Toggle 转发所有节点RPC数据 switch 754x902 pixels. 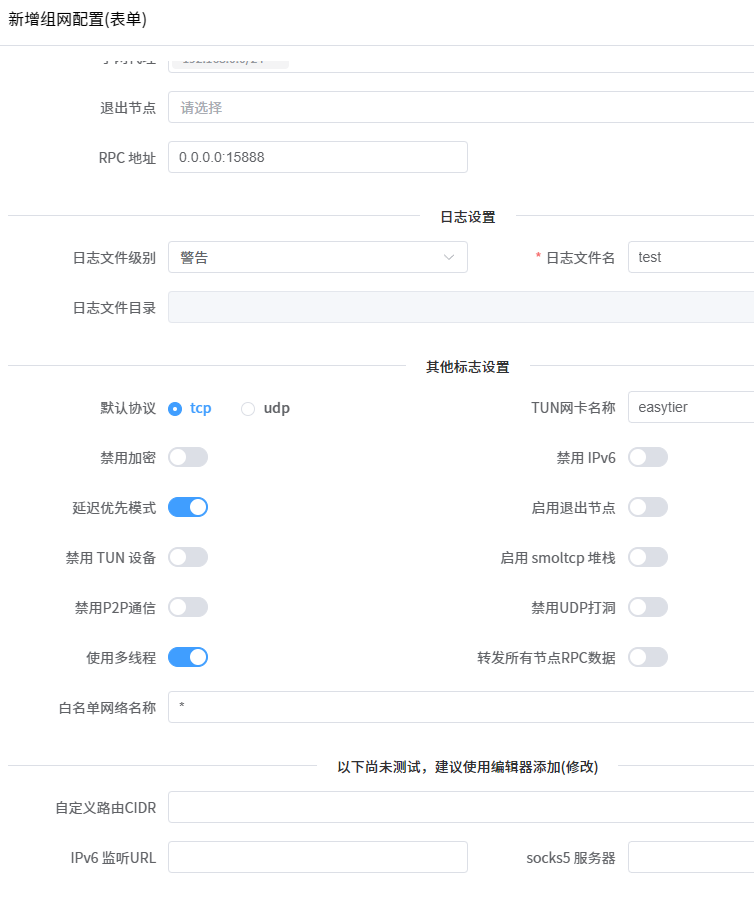648,658
